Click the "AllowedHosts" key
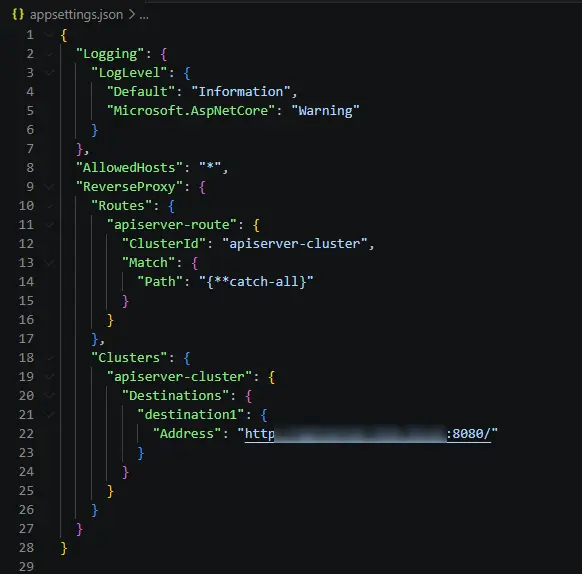 tap(129, 168)
